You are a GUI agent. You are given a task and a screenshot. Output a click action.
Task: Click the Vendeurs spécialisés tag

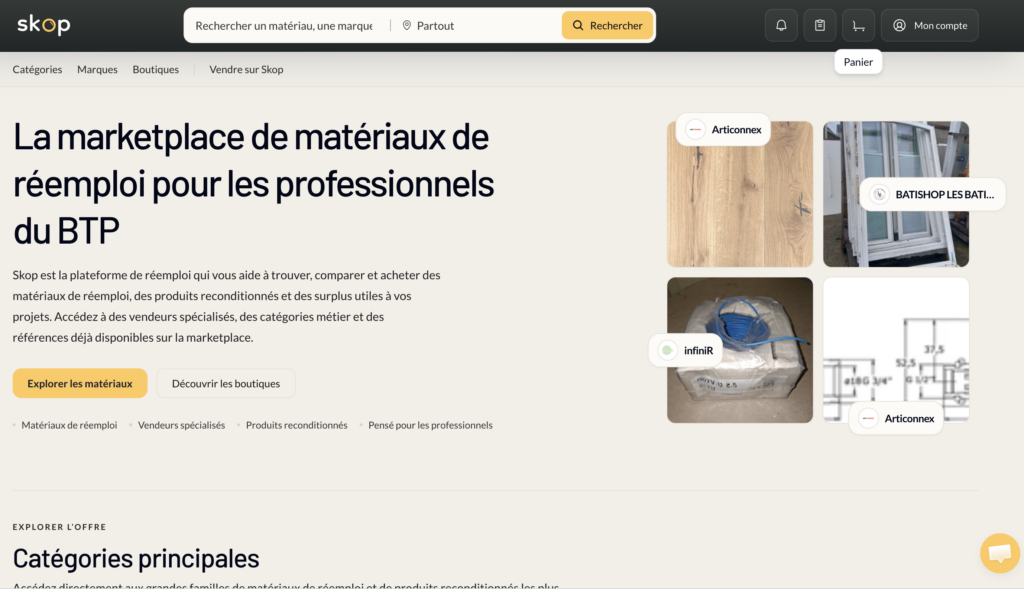(x=182, y=425)
